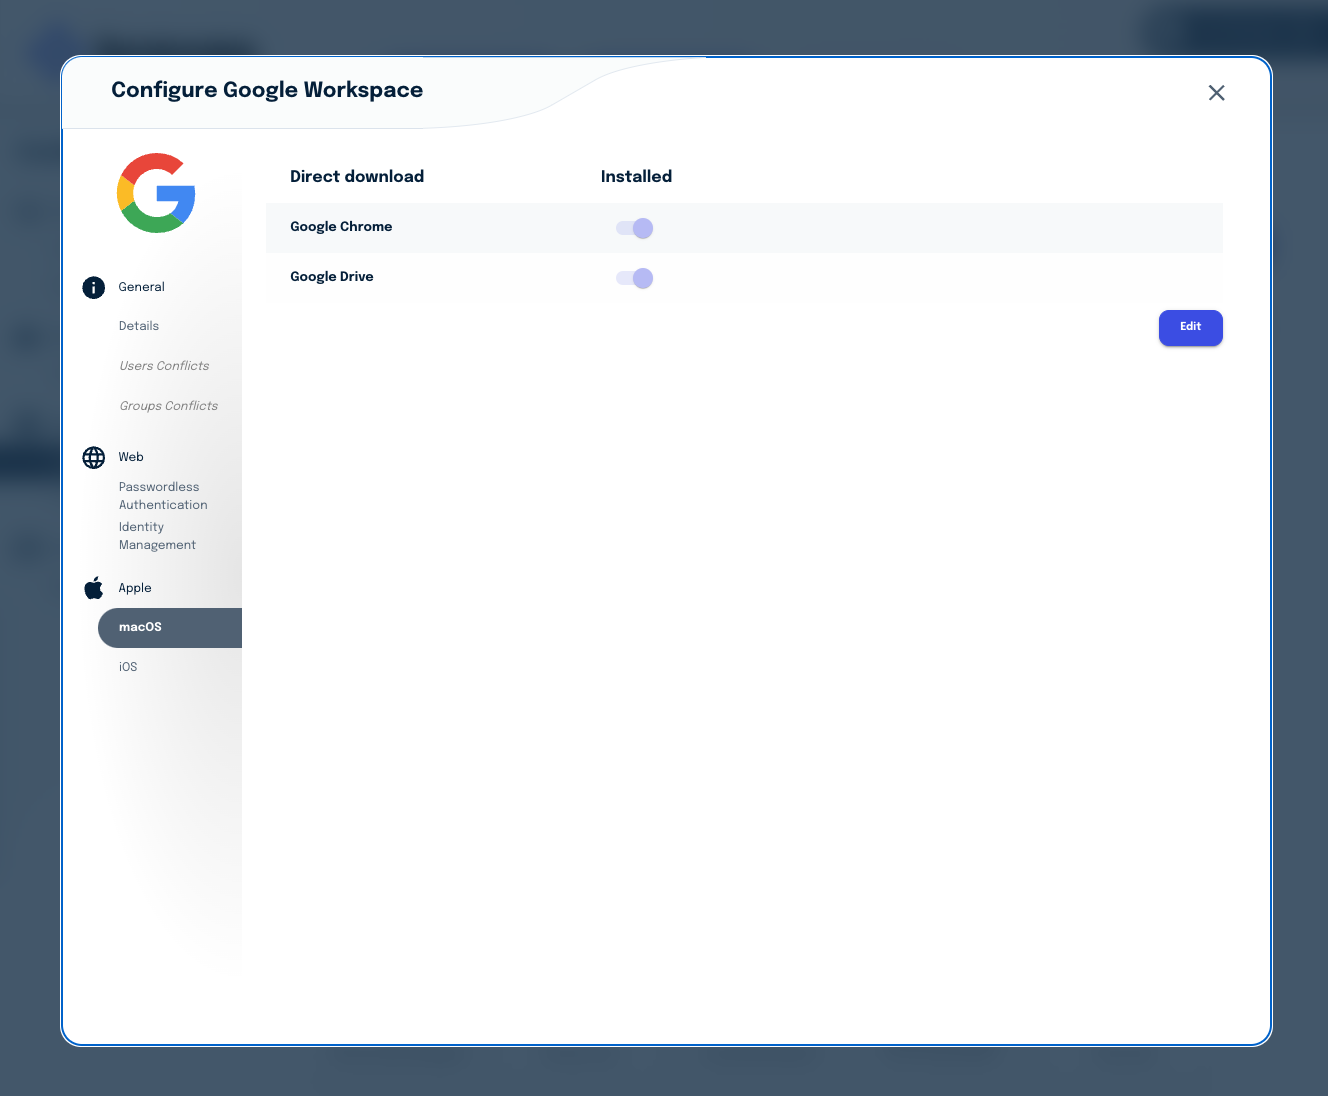Click the Edit button
Image resolution: width=1328 pixels, height=1096 pixels.
pyautogui.click(x=1190, y=328)
